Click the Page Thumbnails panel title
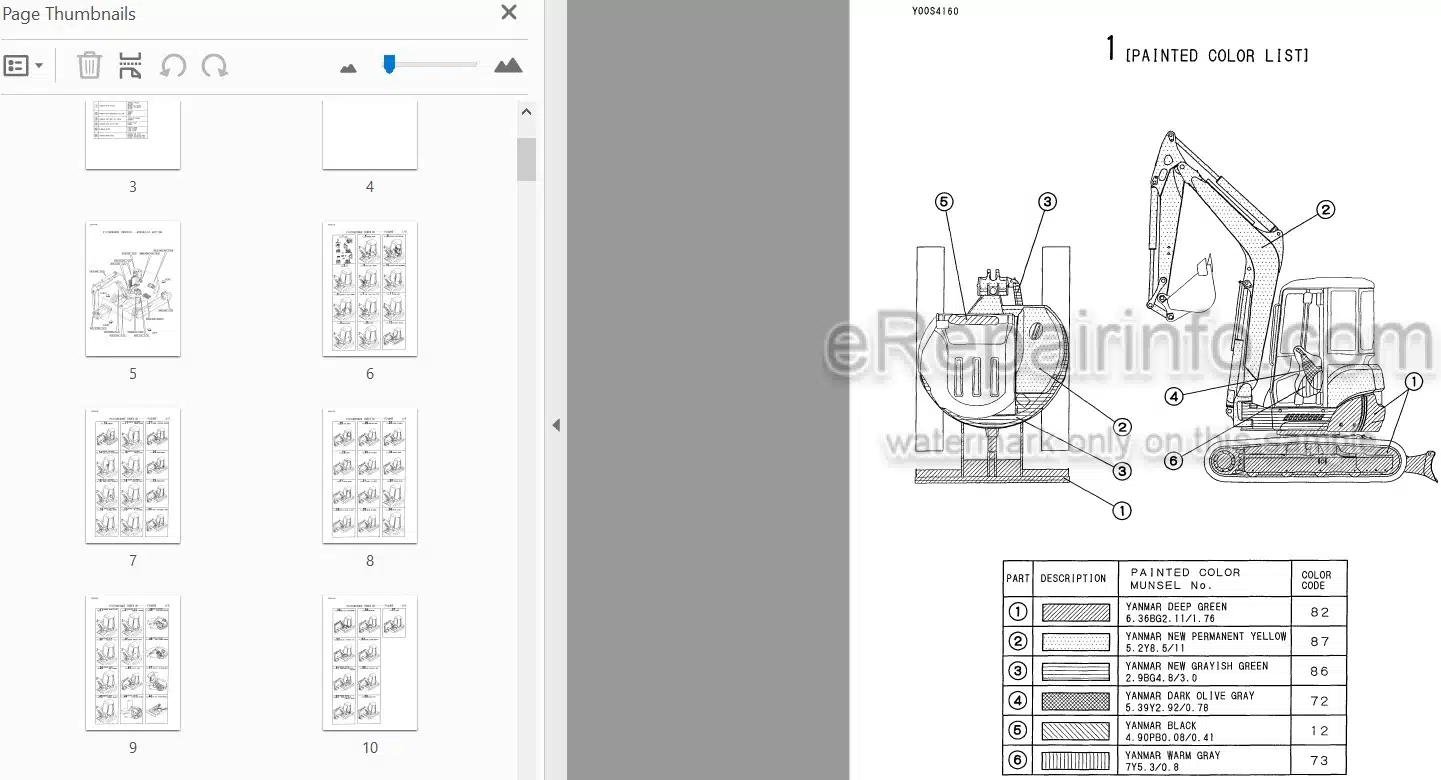 tap(69, 14)
